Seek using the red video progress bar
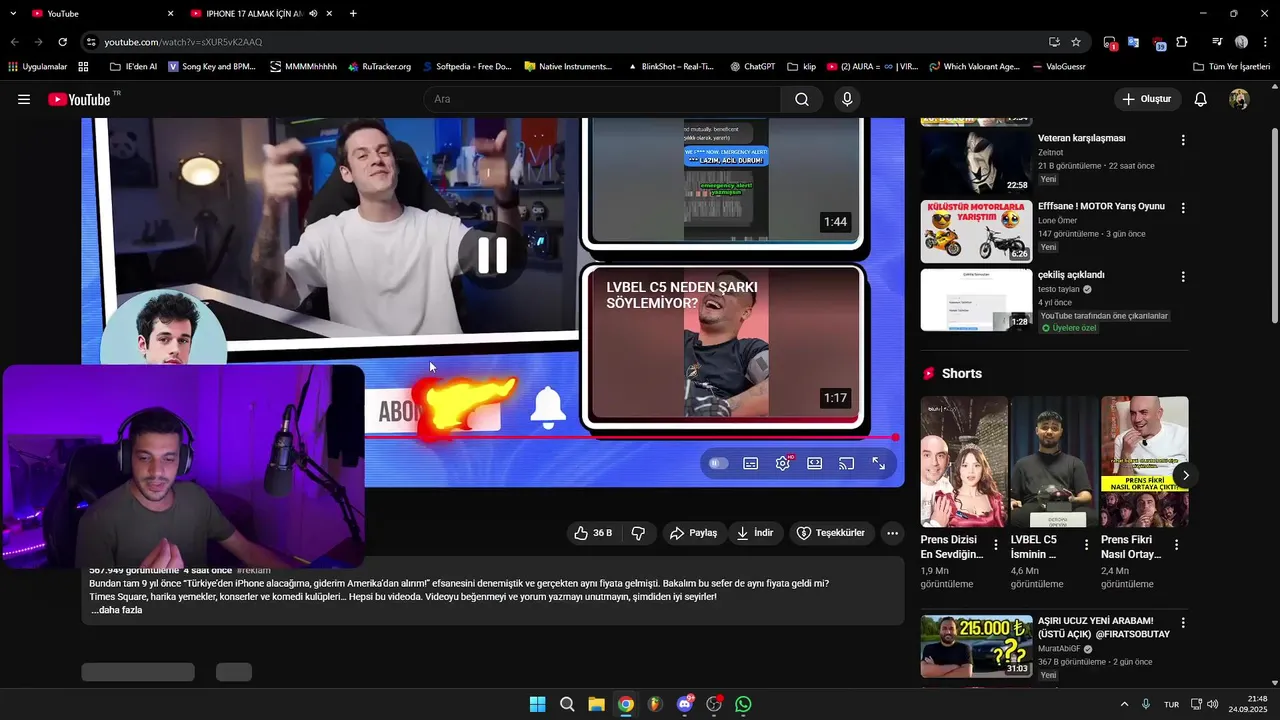Screen dimensions: 1280x720 pos(630,437)
